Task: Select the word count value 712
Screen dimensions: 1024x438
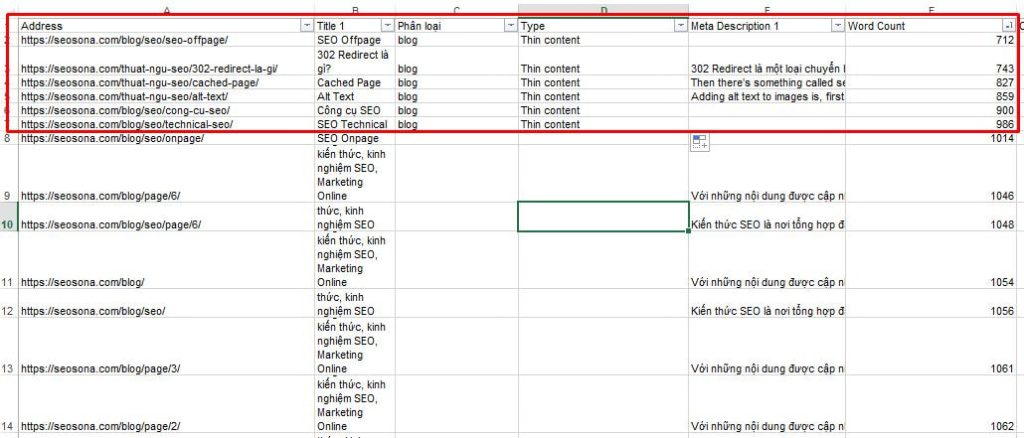Action: [1006, 40]
